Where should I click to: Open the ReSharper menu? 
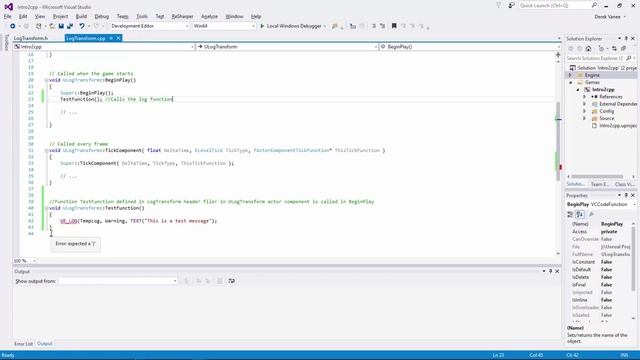pyautogui.click(x=182, y=16)
